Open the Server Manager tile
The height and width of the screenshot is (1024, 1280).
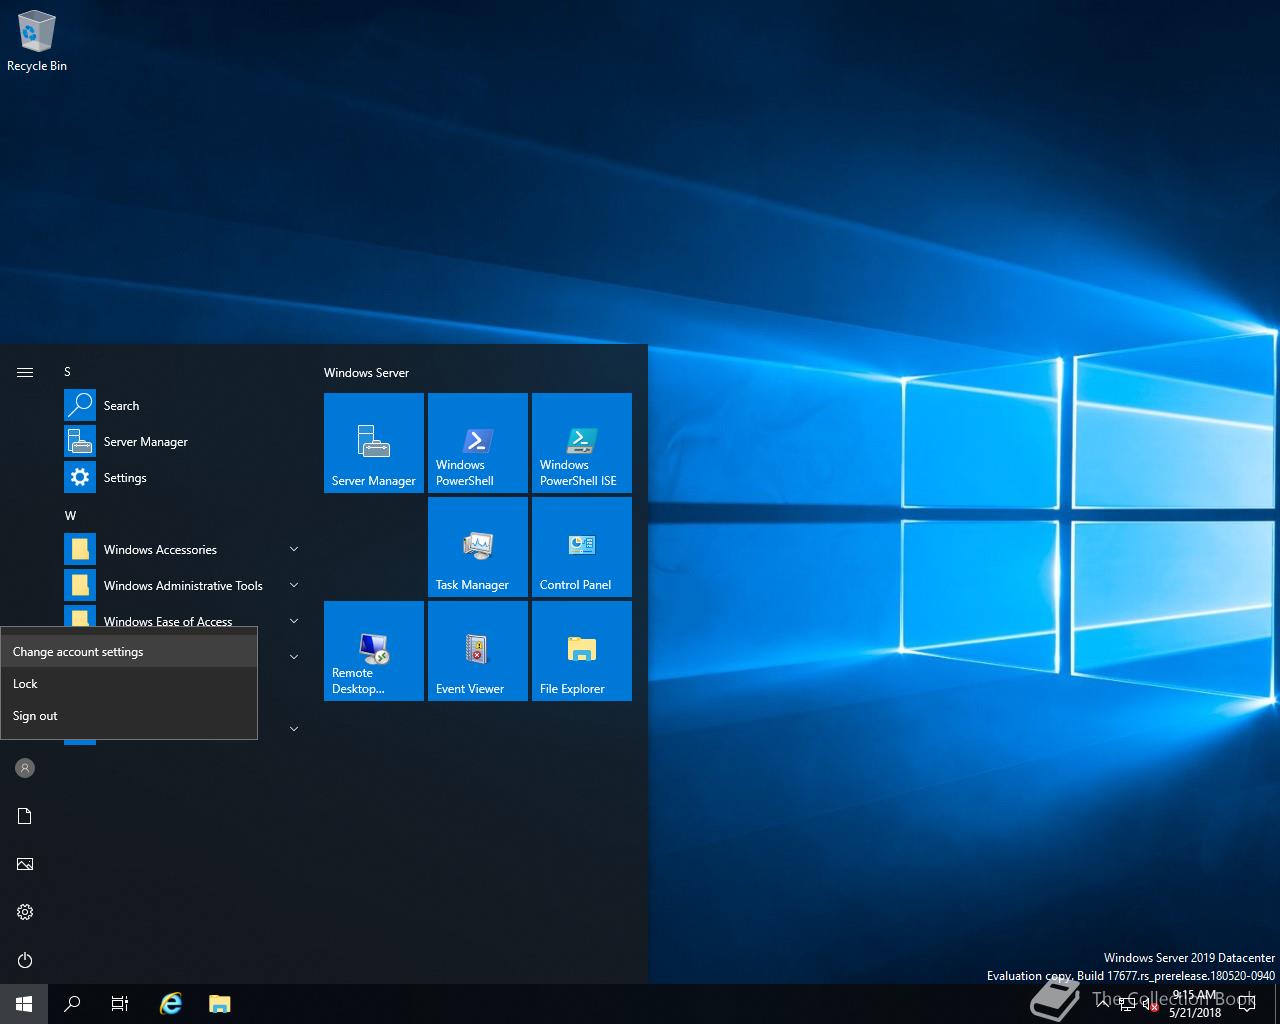[374, 443]
